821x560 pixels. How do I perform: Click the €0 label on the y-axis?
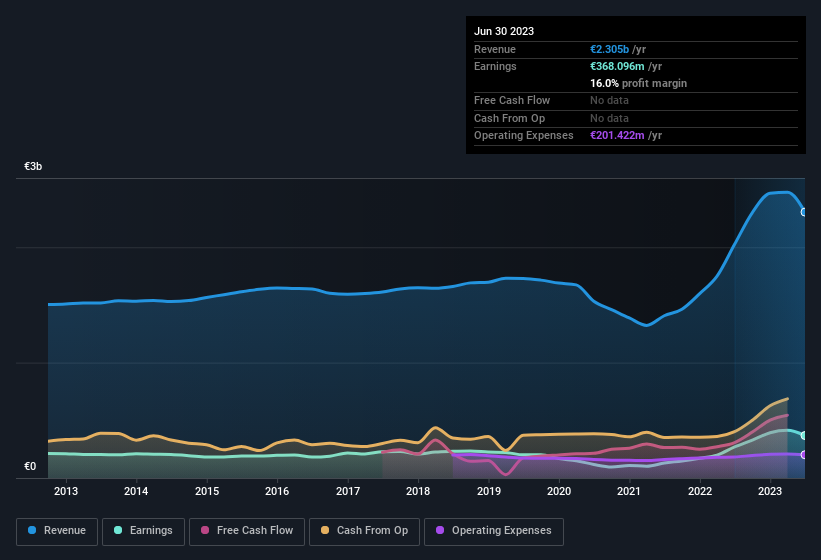coord(30,466)
